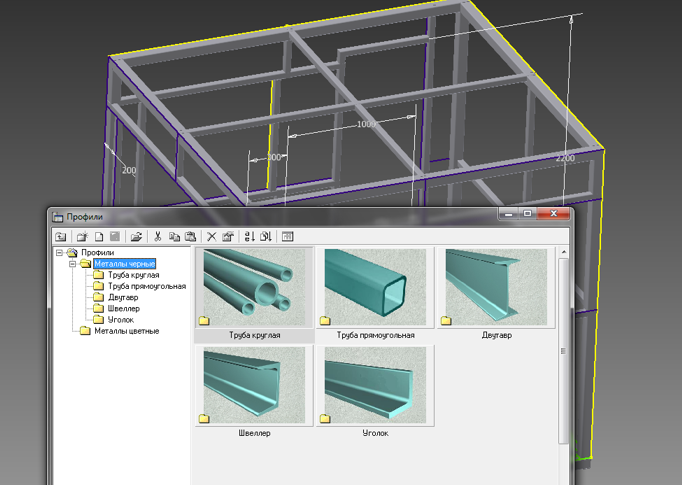Screen dimensions: 682x485
Task: Click the properties icon in toolbar
Action: [228, 237]
